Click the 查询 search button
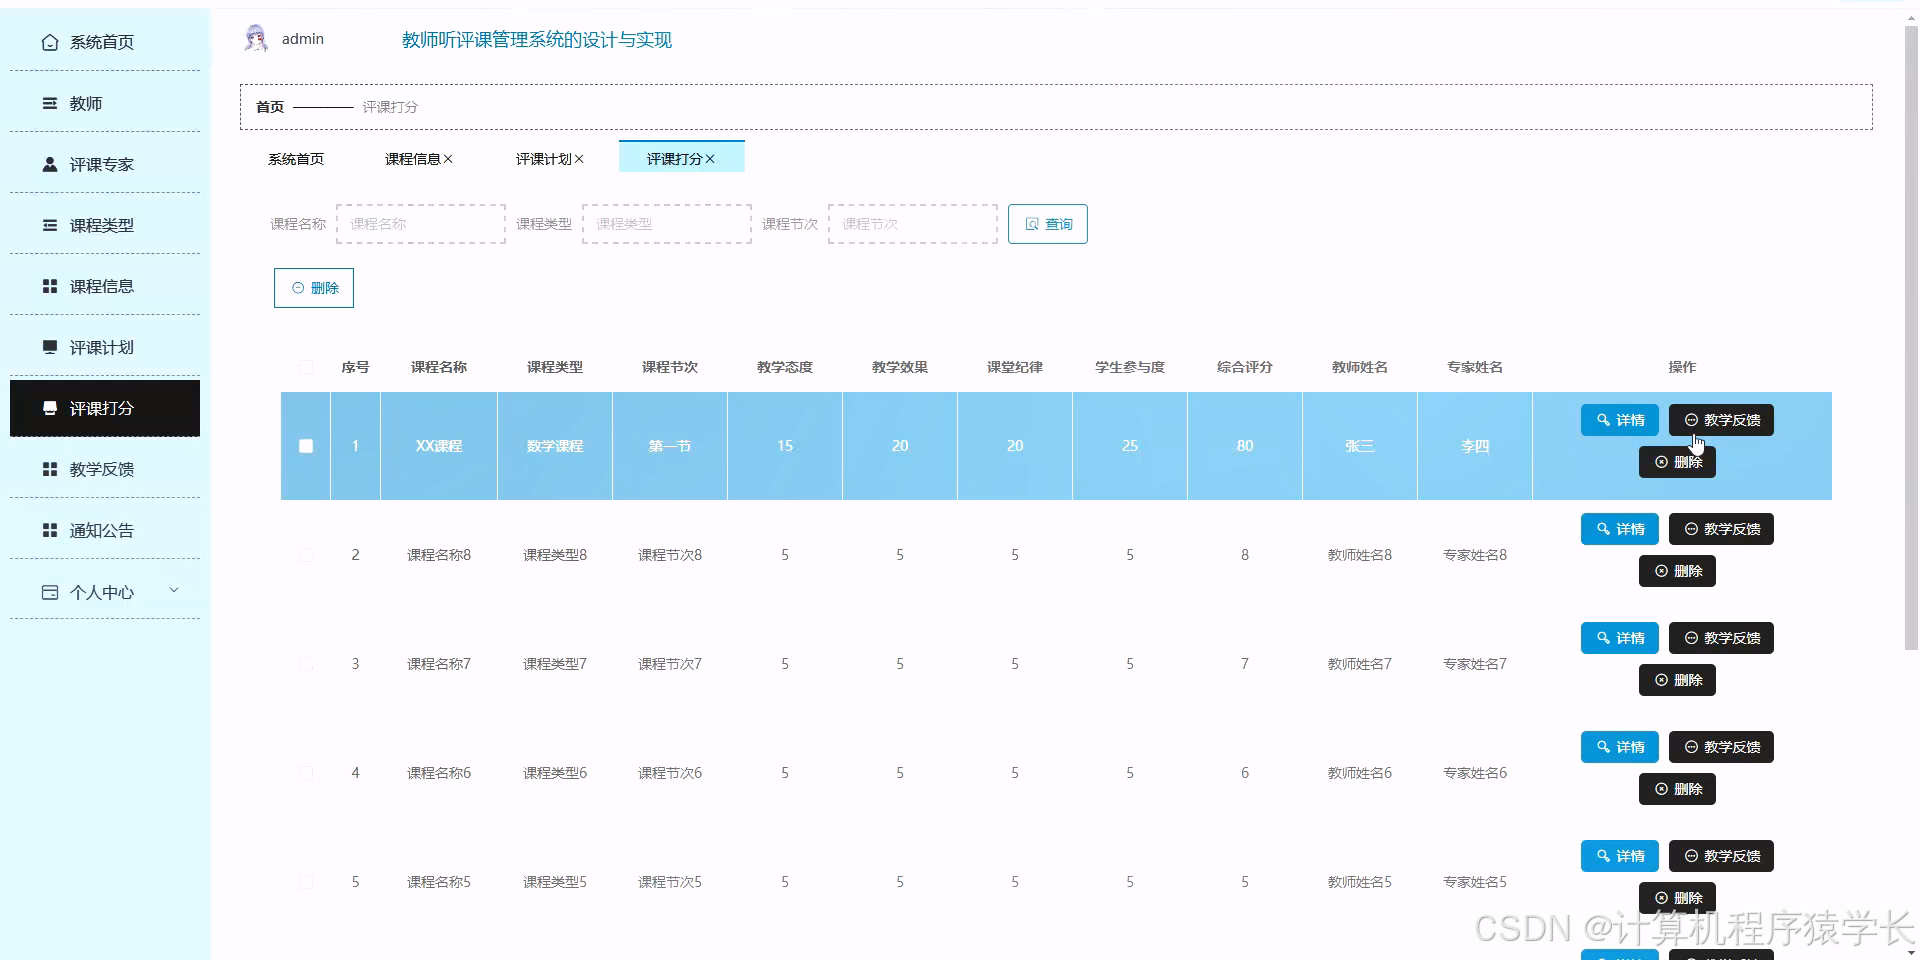The image size is (1920, 960). (x=1048, y=224)
